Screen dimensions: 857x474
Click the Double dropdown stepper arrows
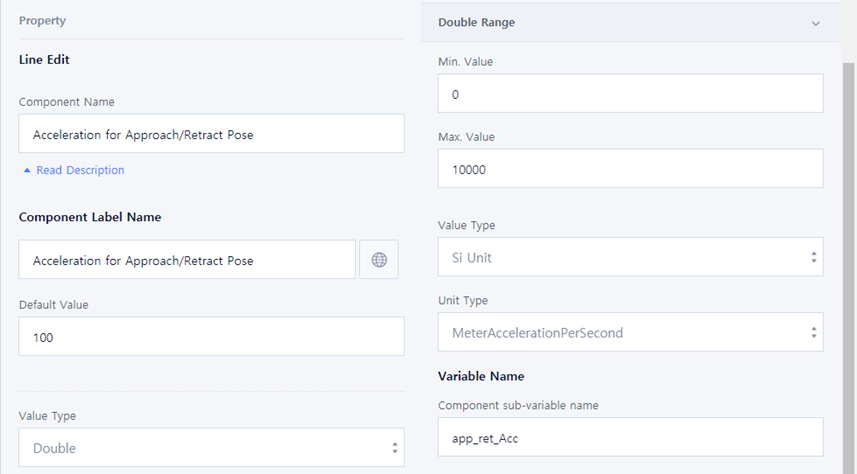[395, 448]
